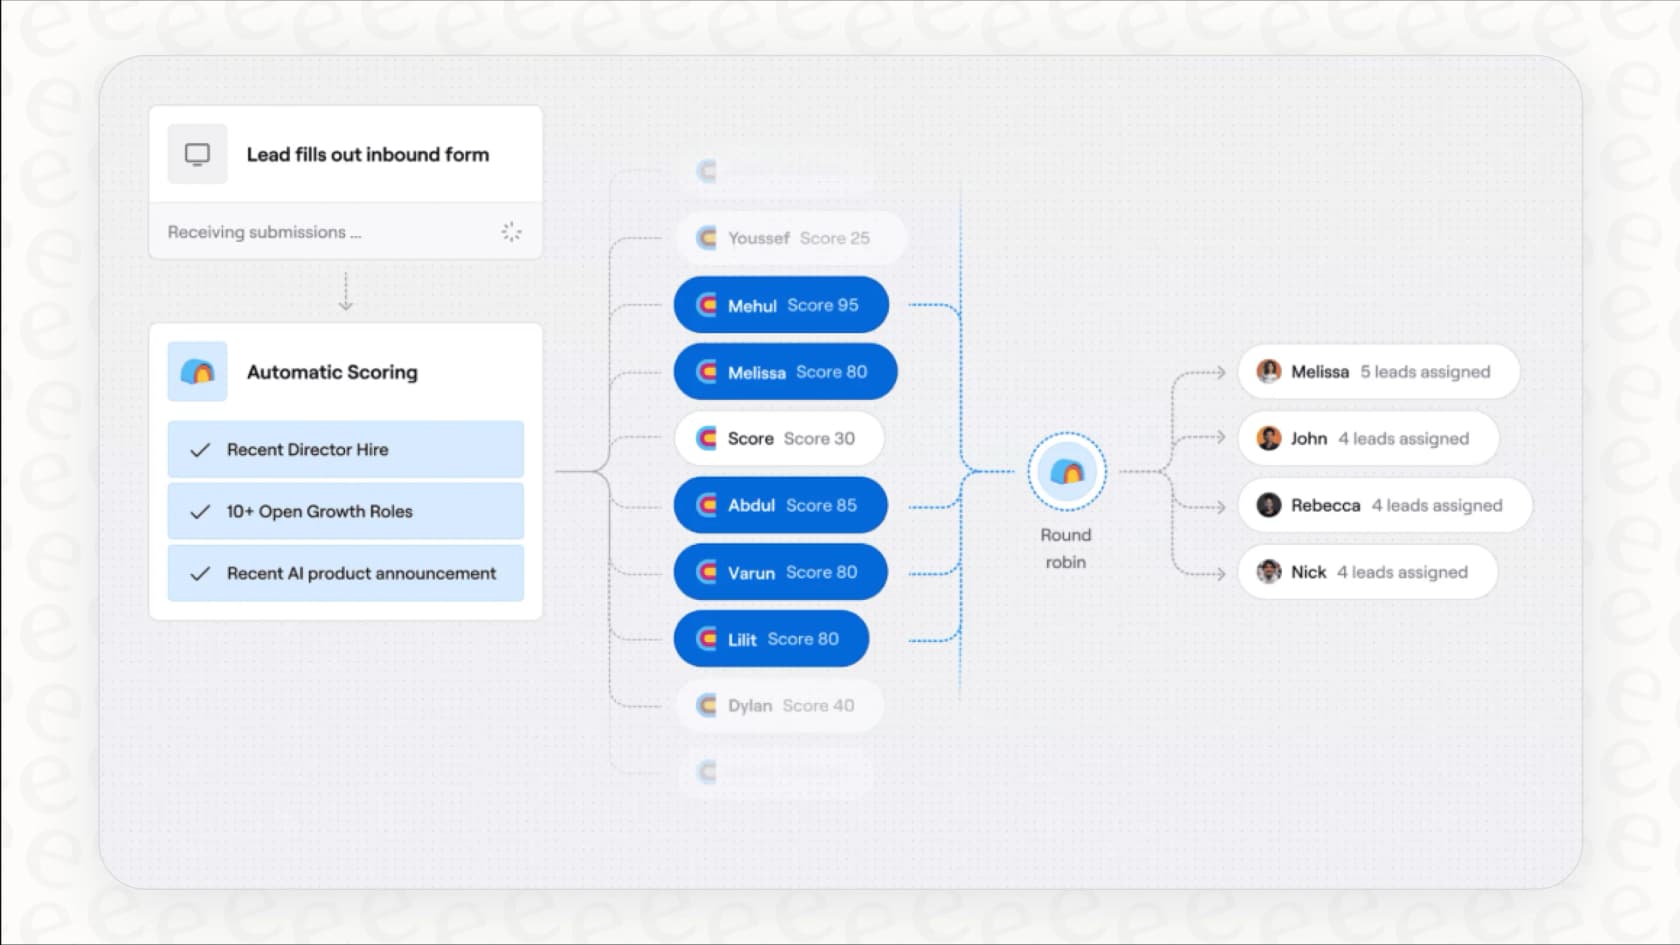Toggle the 10+ Open Growth Roles checkmark
This screenshot has height=945, width=1680.
[200, 511]
